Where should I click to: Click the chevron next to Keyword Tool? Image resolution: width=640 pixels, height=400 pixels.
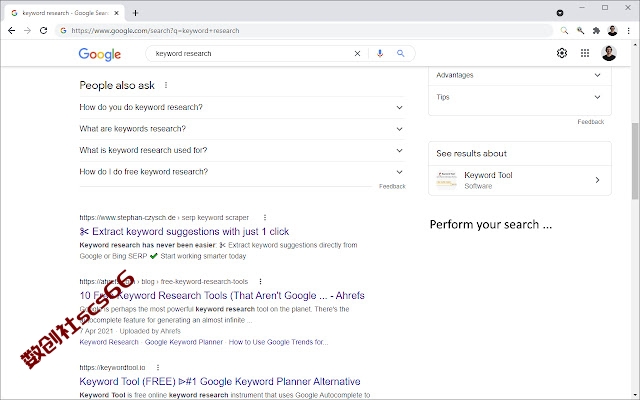pos(598,180)
